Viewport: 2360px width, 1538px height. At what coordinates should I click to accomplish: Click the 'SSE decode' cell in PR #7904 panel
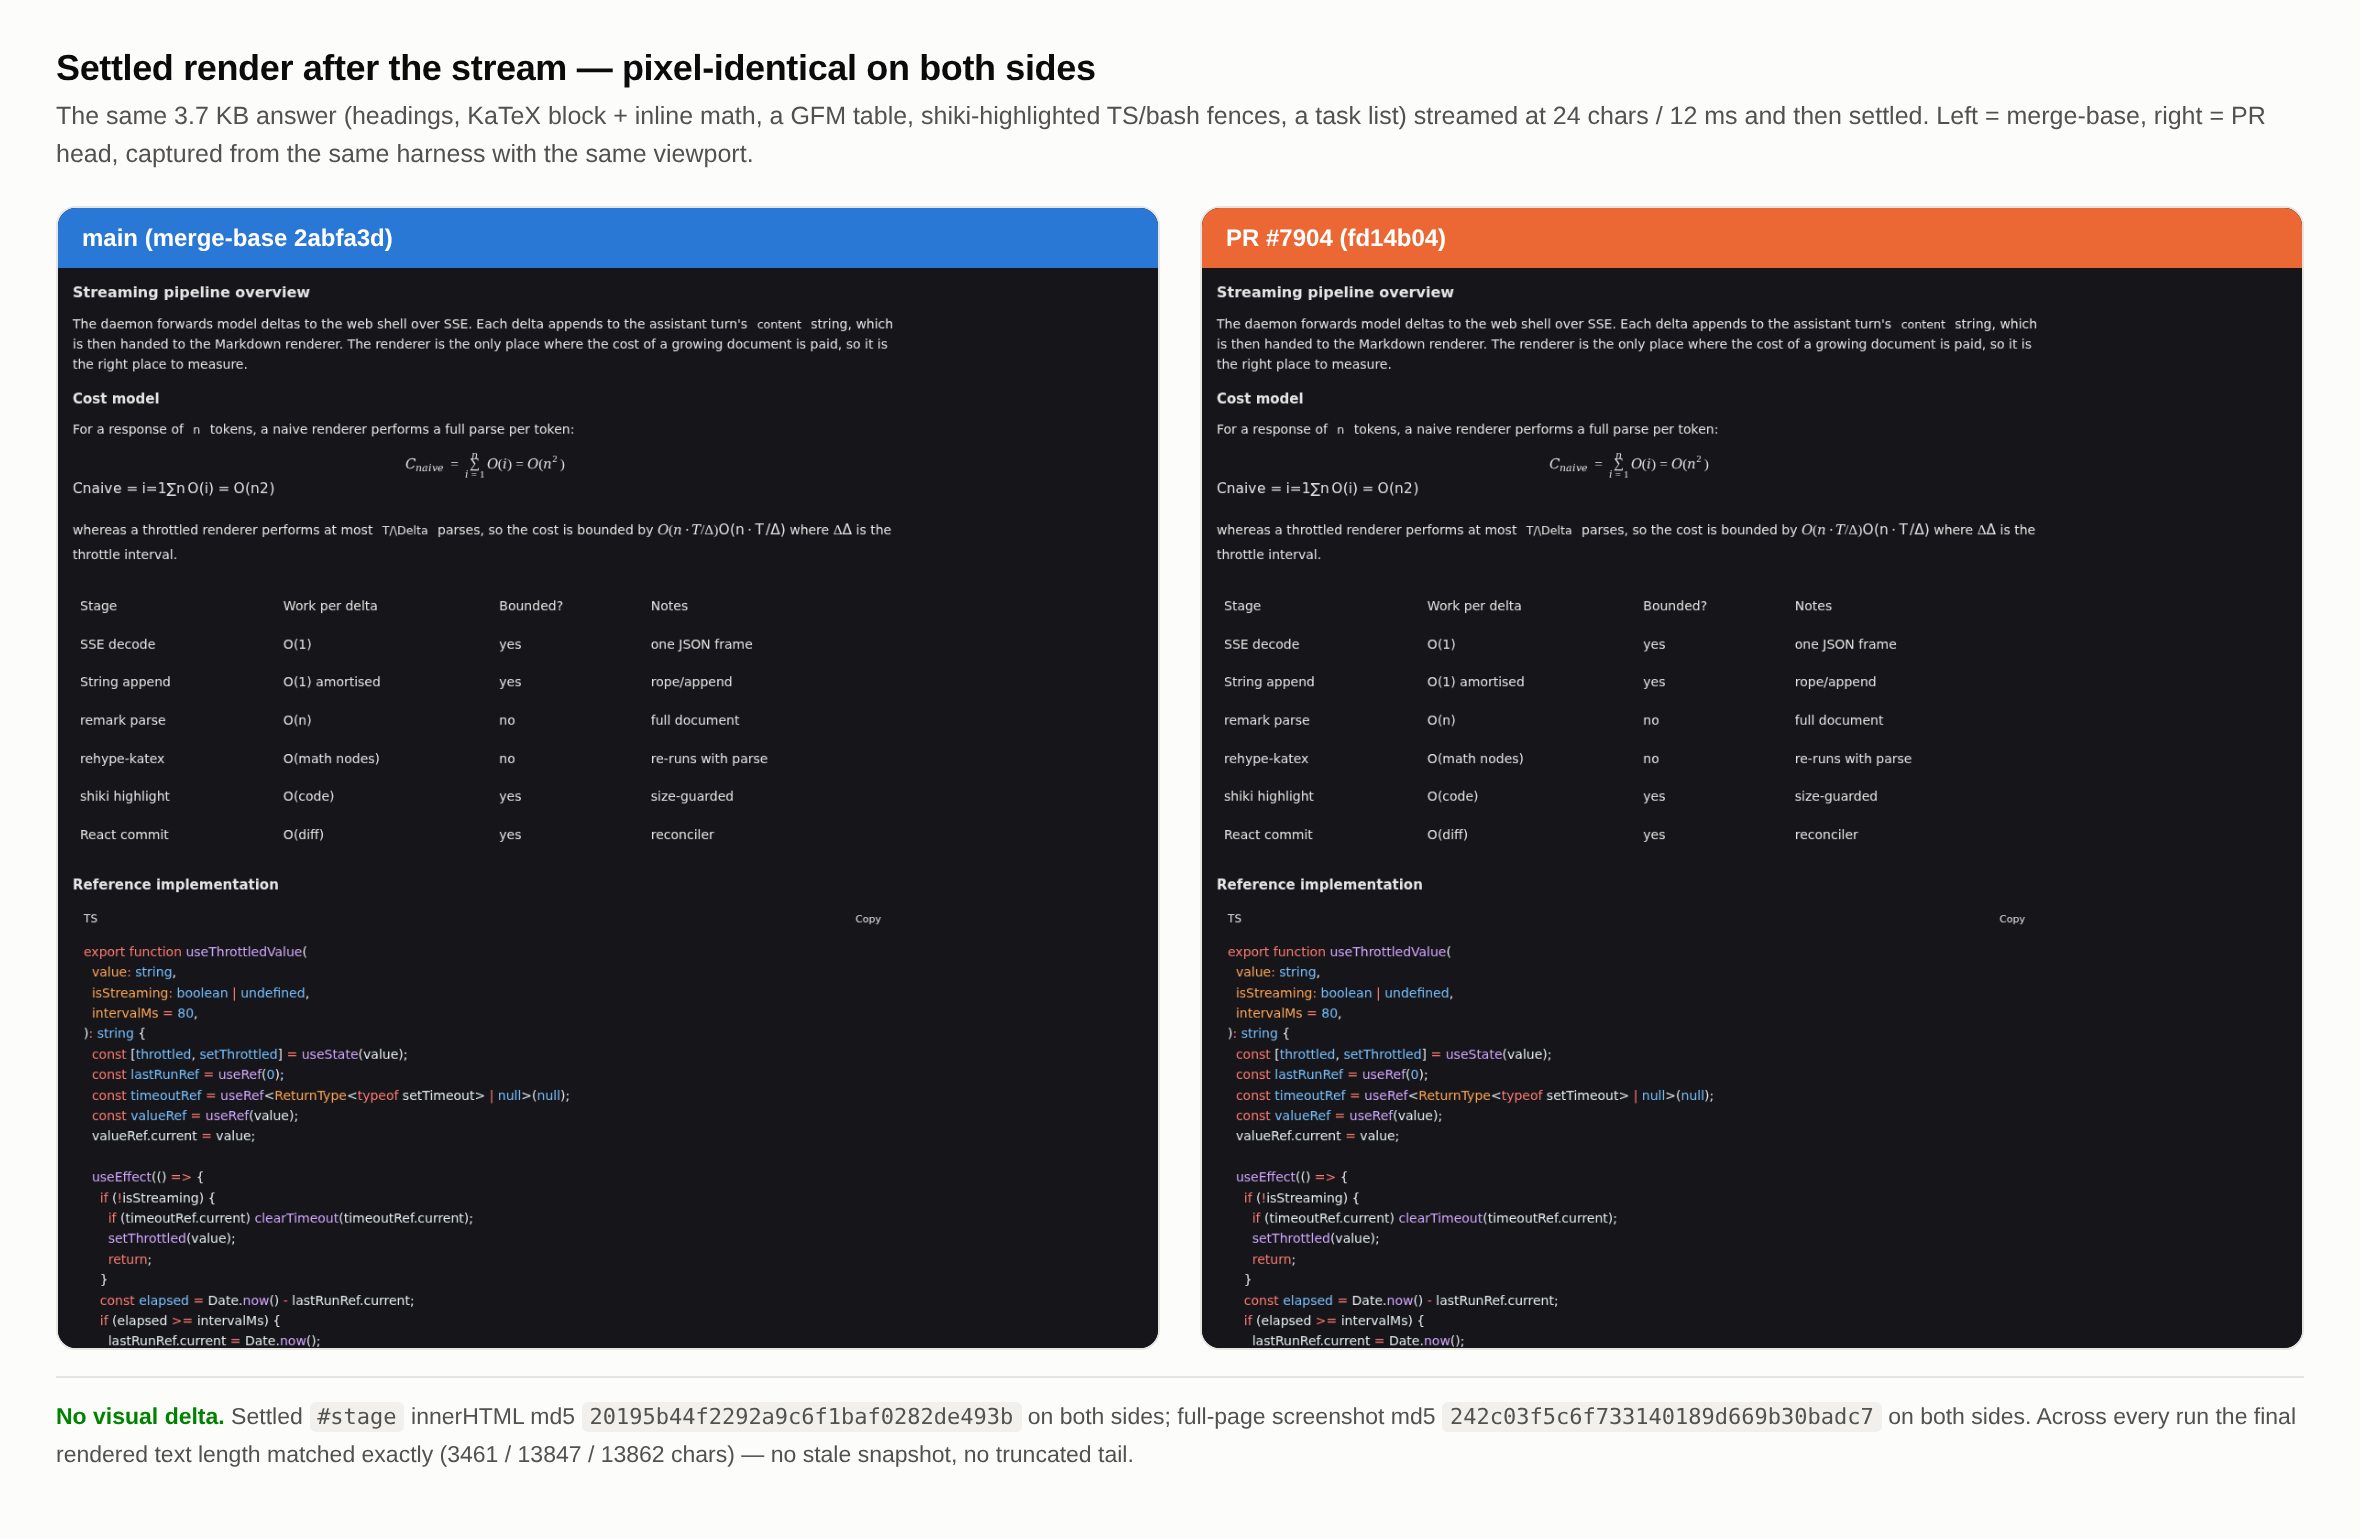coord(1261,644)
